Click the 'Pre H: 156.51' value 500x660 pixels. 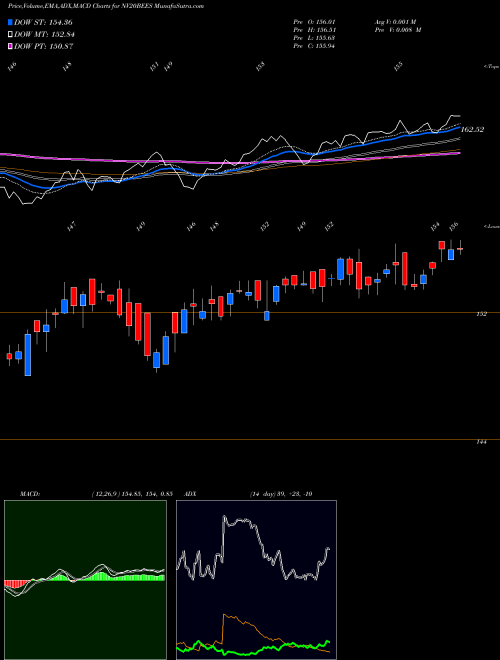(x=314, y=30)
